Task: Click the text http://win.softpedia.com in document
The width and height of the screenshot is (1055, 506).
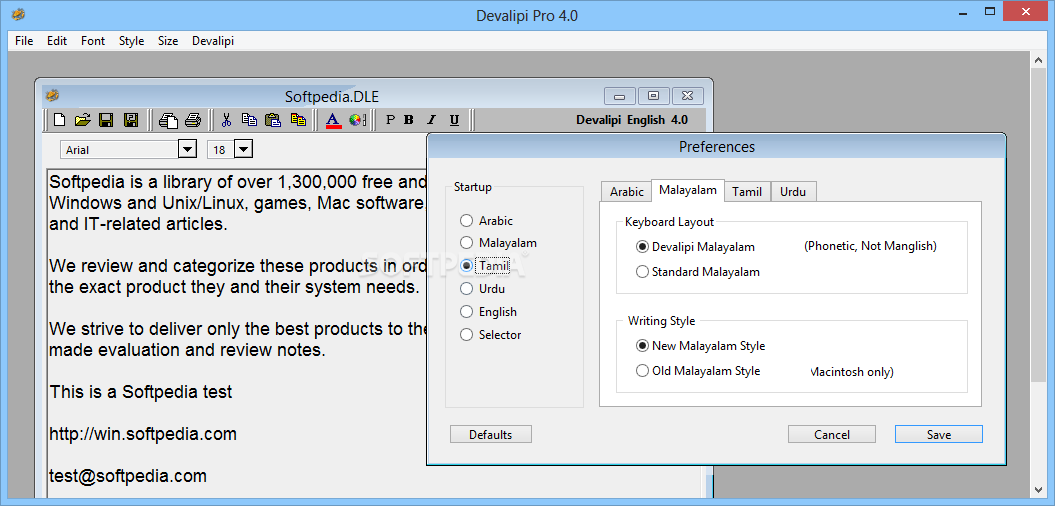Action: click(143, 434)
